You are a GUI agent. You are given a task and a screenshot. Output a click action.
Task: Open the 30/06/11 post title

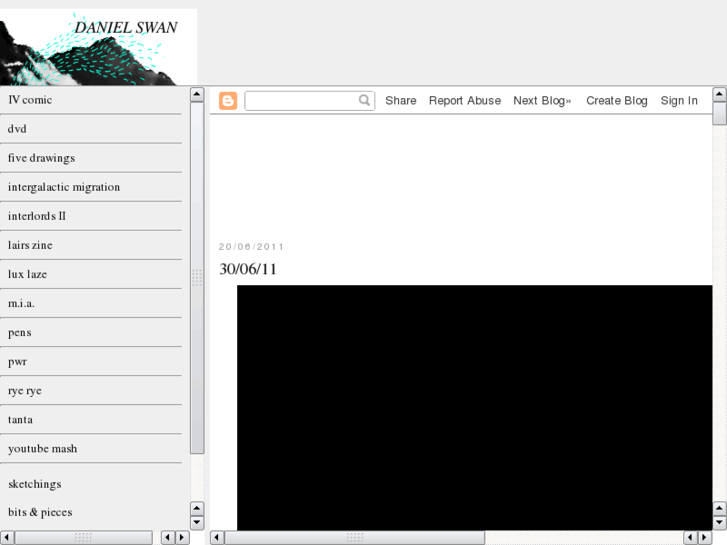pyautogui.click(x=248, y=269)
